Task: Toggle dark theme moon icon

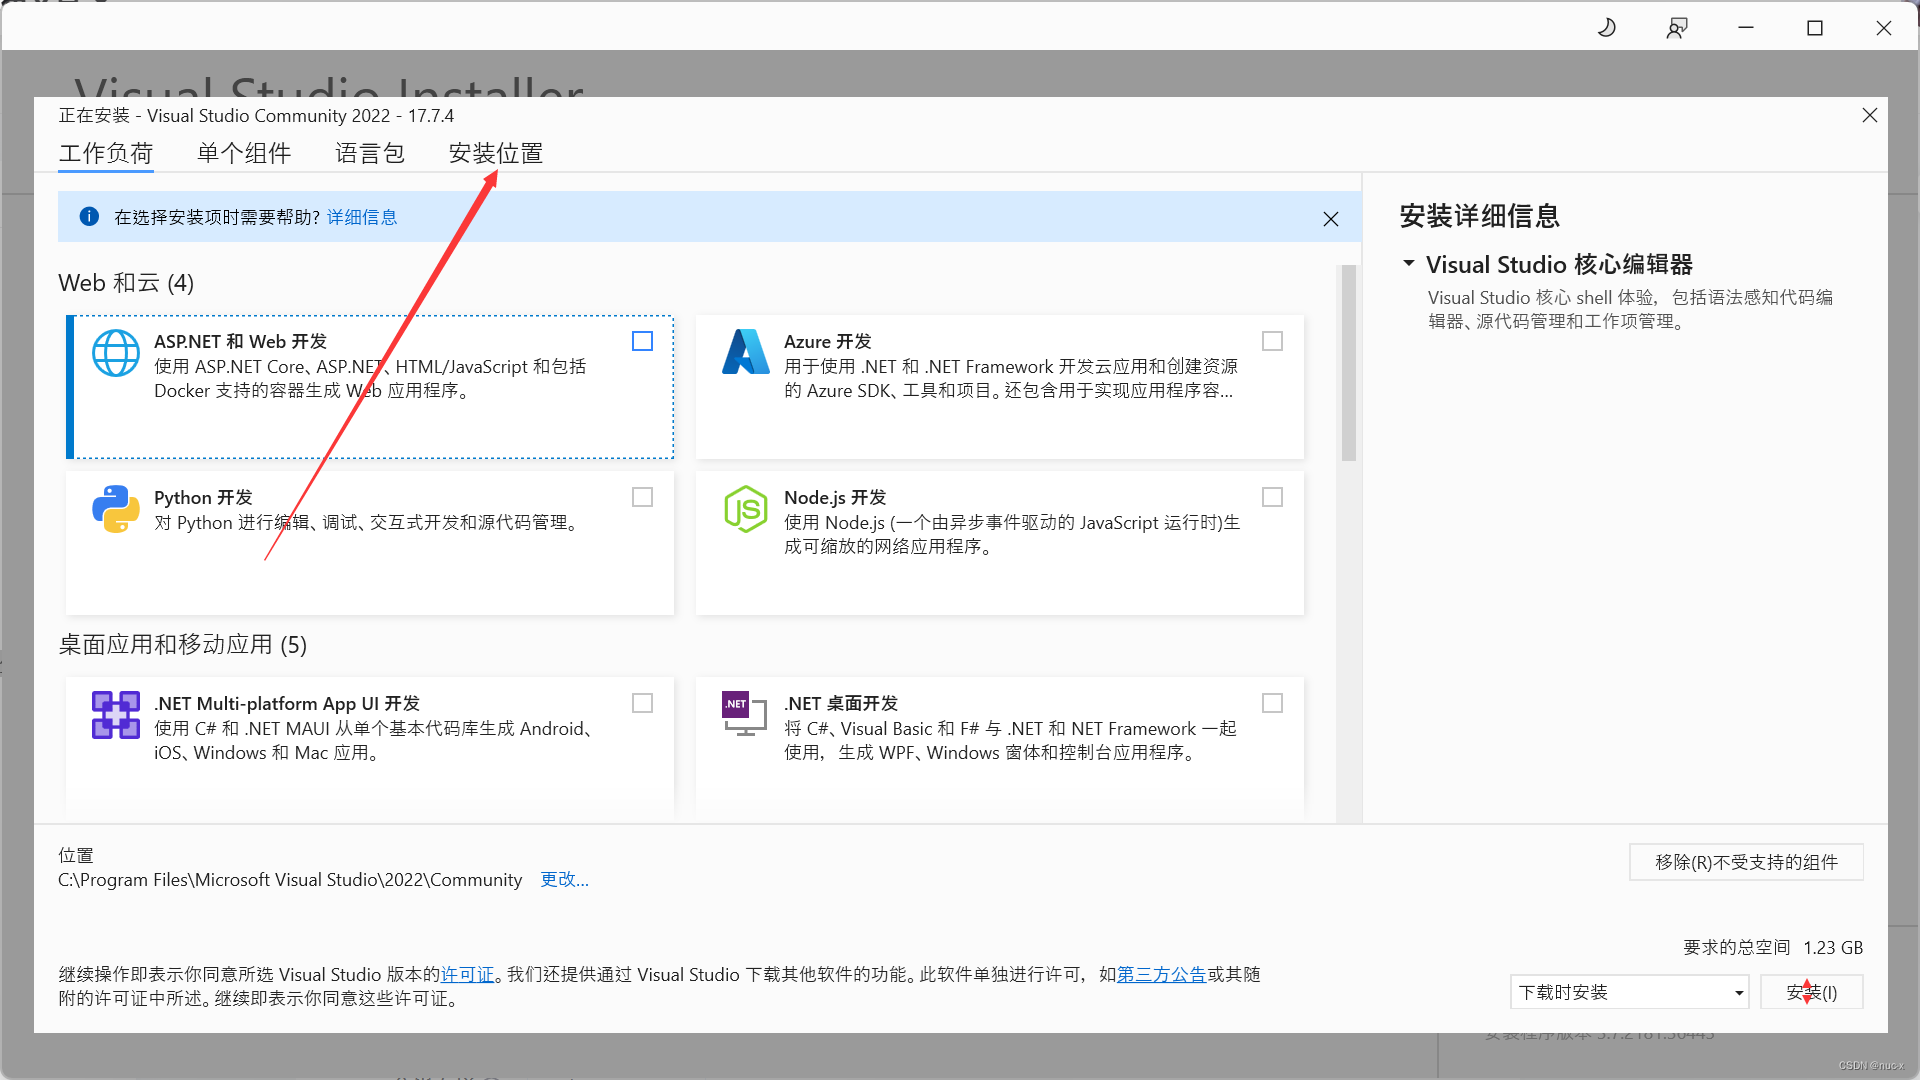Action: 1607,28
